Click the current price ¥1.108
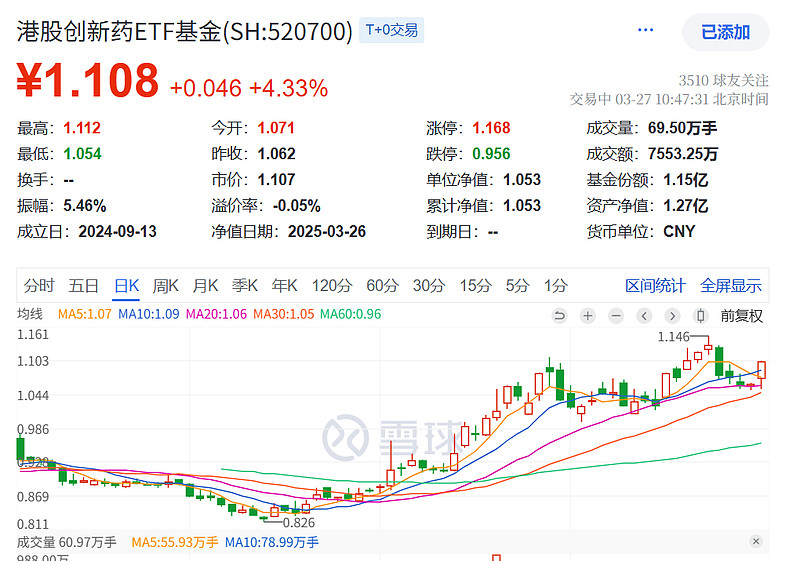This screenshot has height=561, width=800. 88,80
